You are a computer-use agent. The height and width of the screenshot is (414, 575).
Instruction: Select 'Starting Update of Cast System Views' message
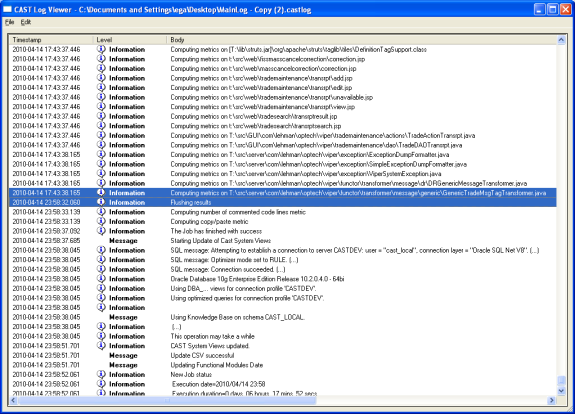coord(220,241)
